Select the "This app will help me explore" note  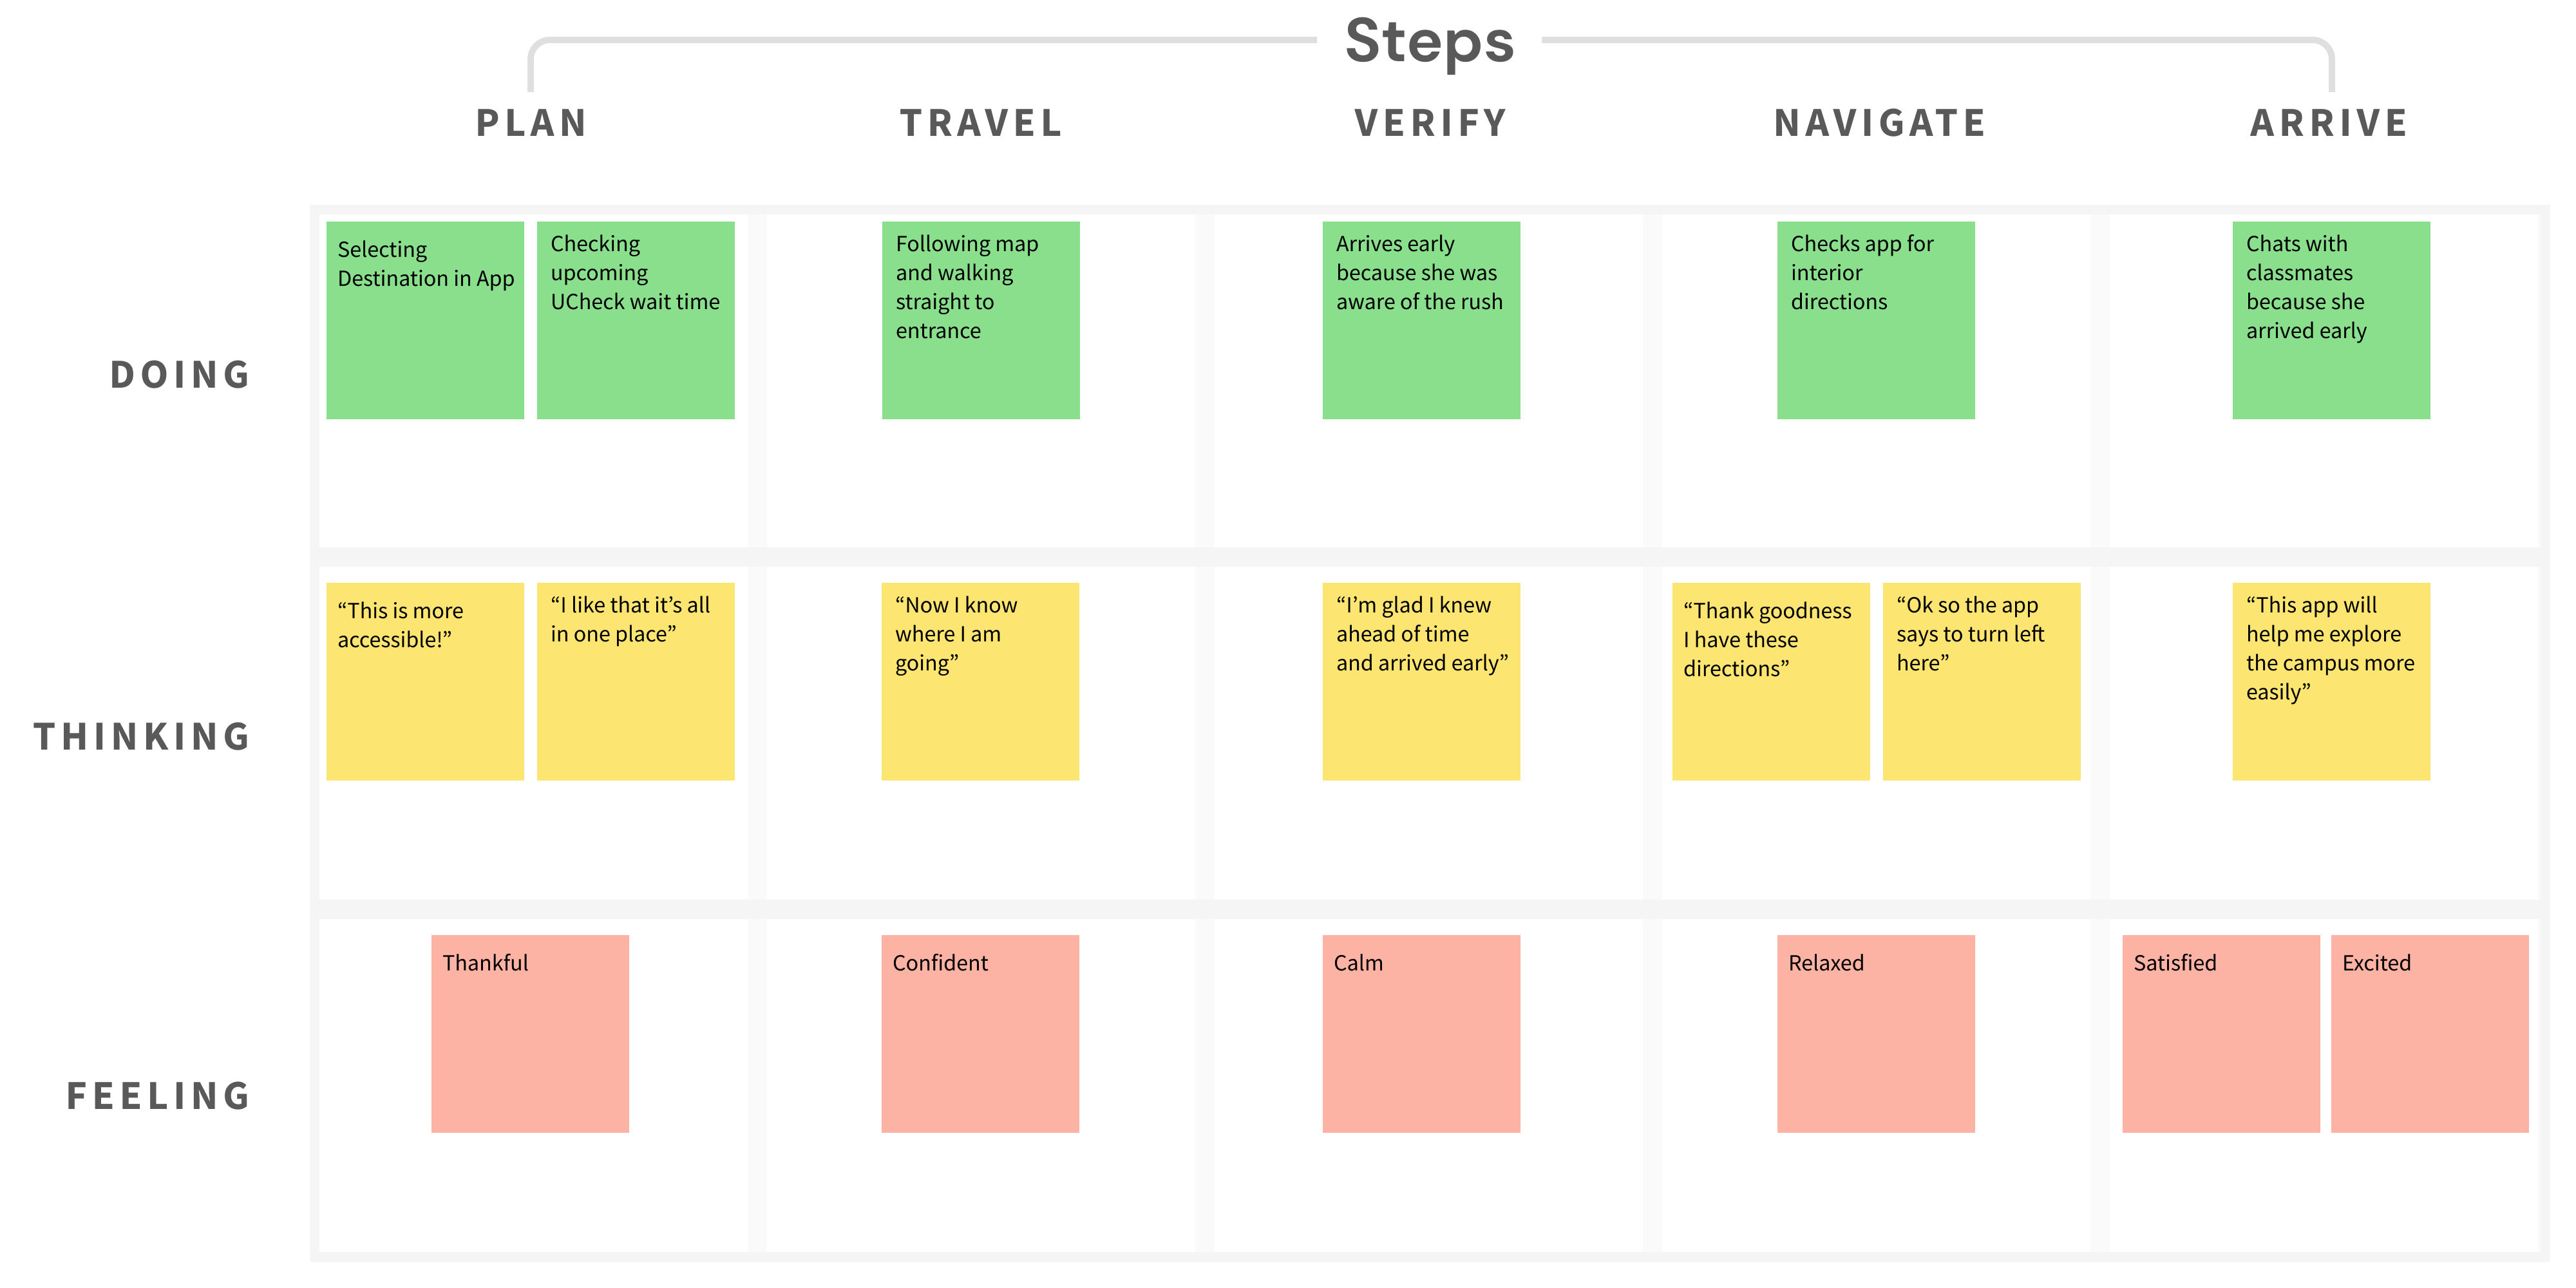pyautogui.click(x=2331, y=681)
